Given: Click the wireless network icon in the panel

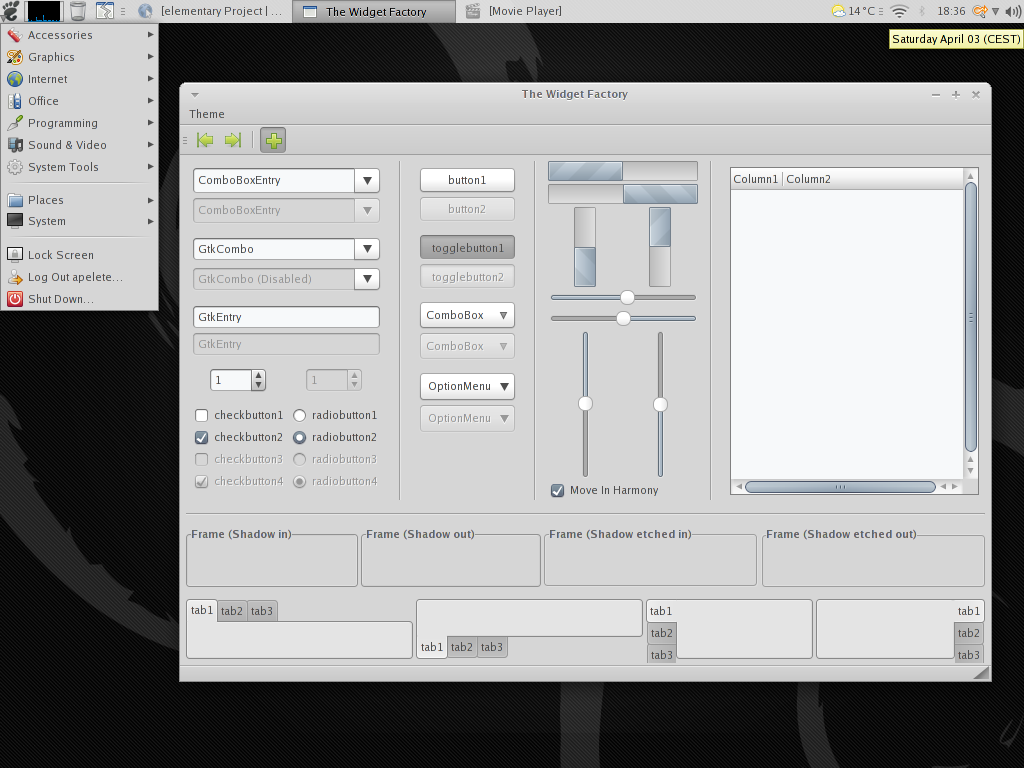Looking at the screenshot, I should tap(899, 11).
